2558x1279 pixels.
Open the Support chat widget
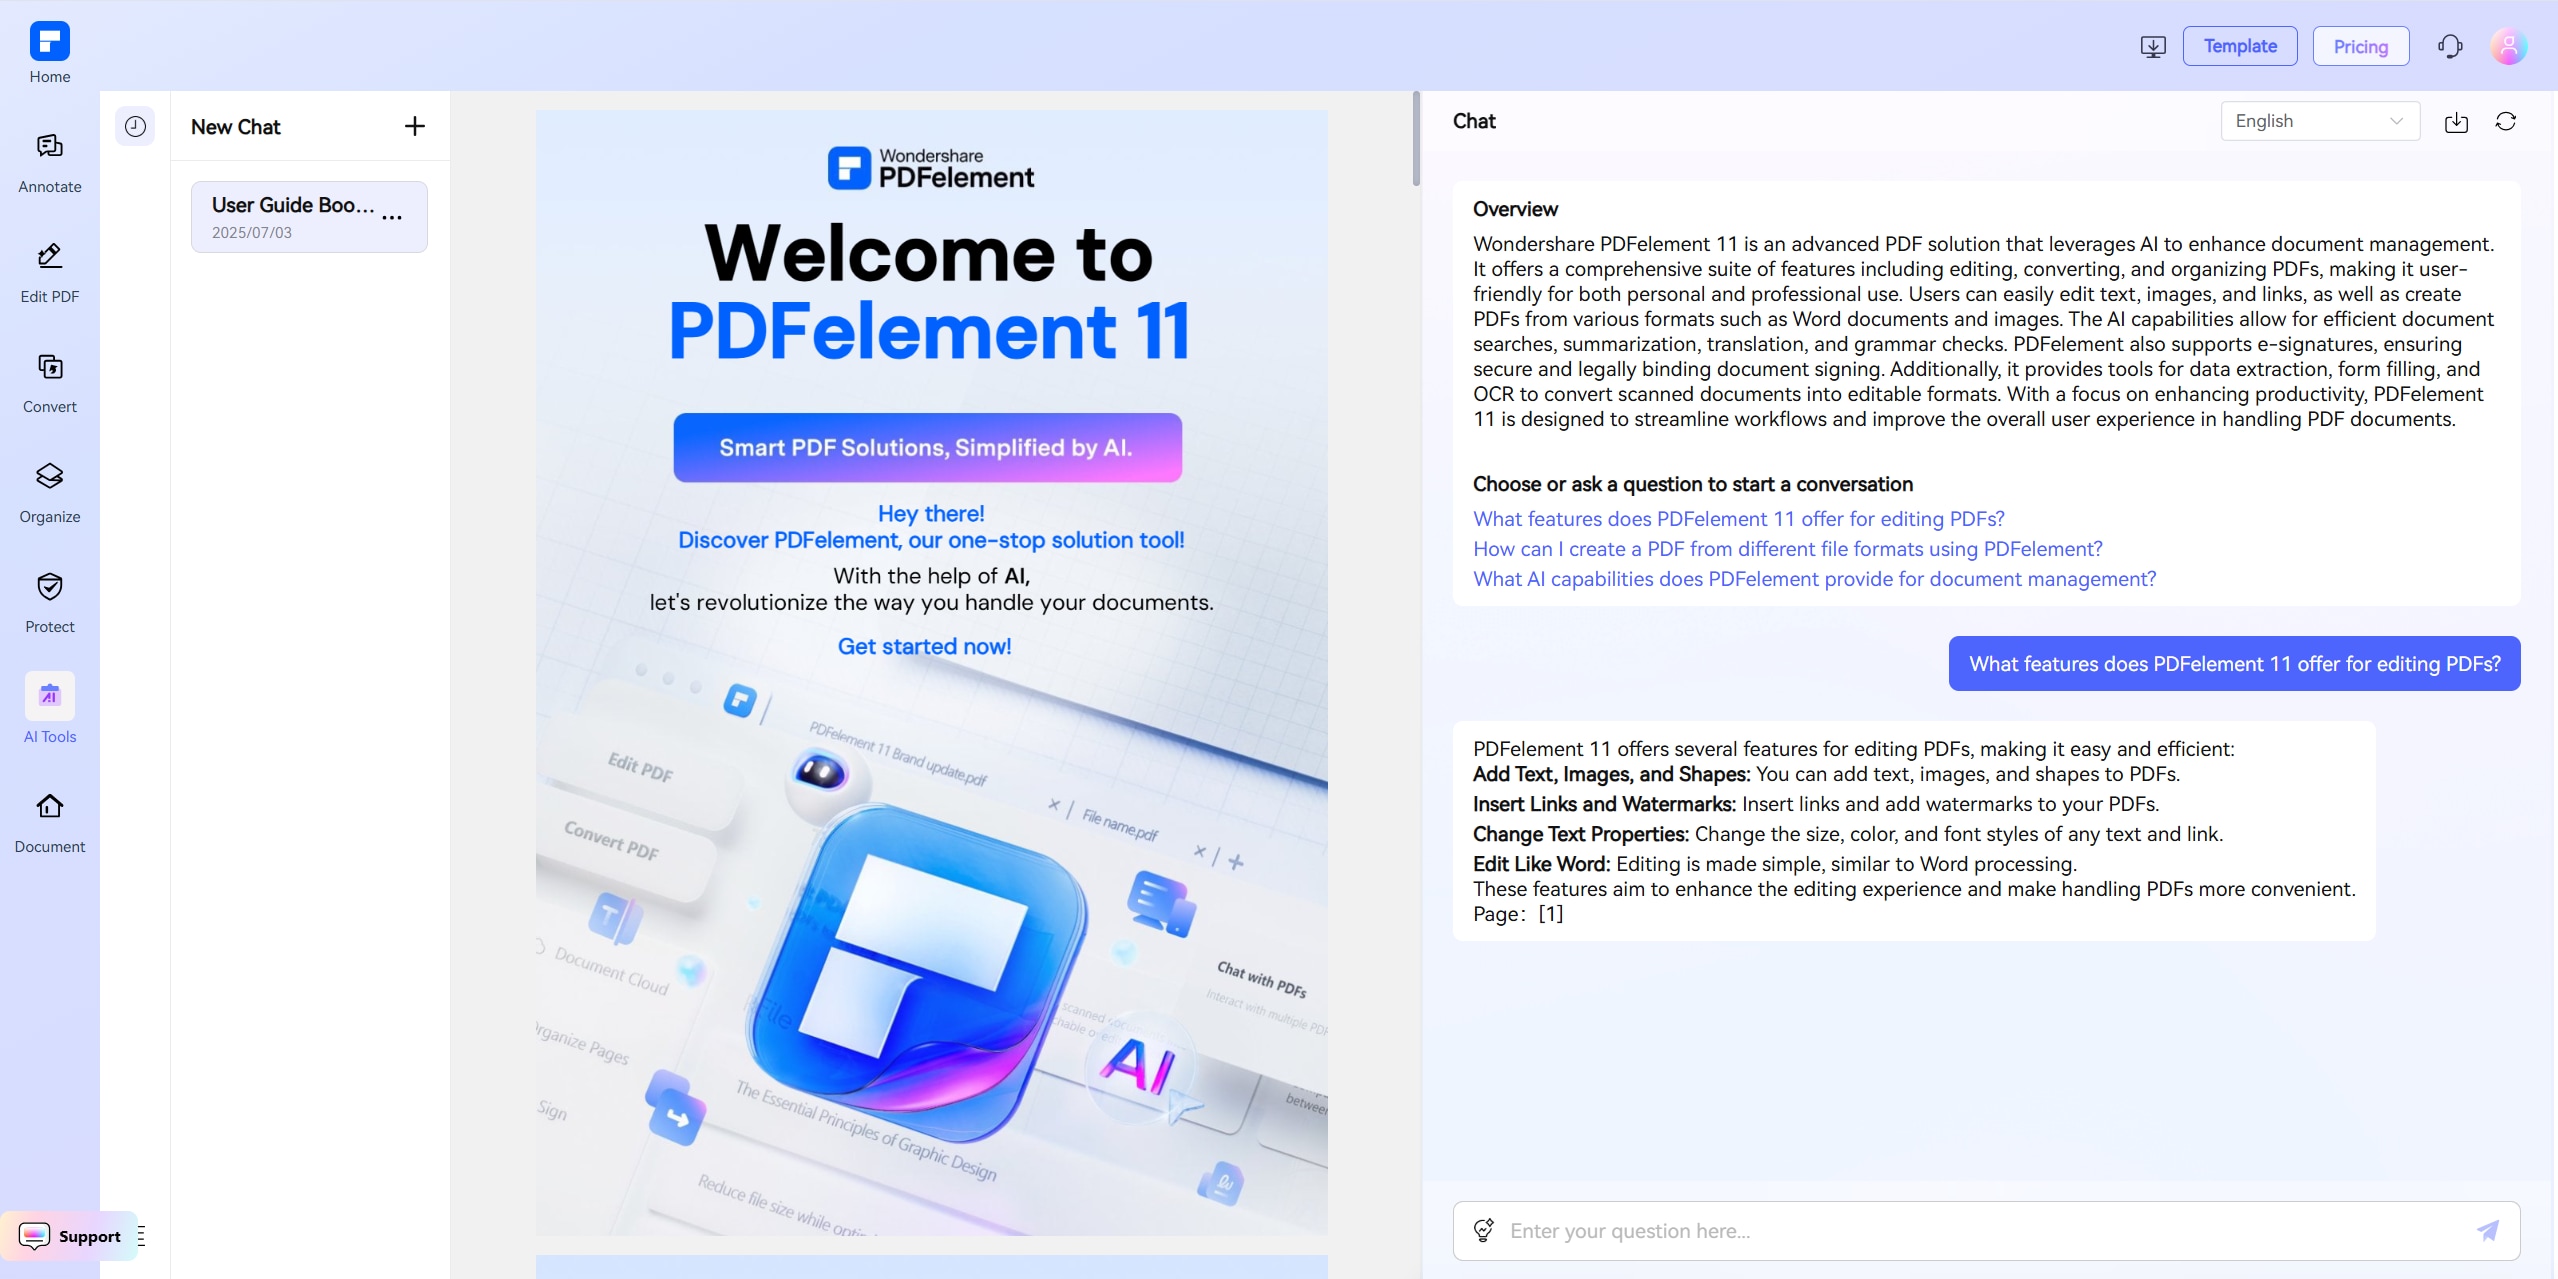click(x=69, y=1236)
